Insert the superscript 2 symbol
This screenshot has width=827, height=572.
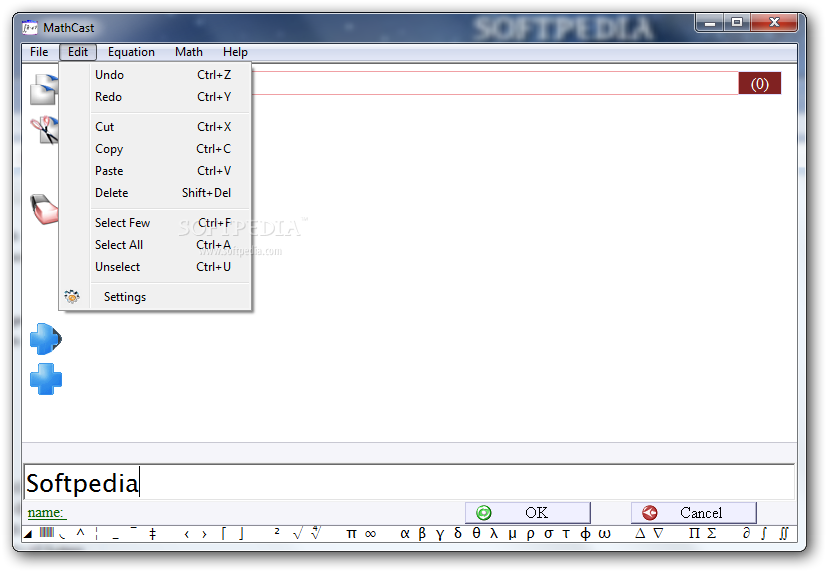pos(277,531)
